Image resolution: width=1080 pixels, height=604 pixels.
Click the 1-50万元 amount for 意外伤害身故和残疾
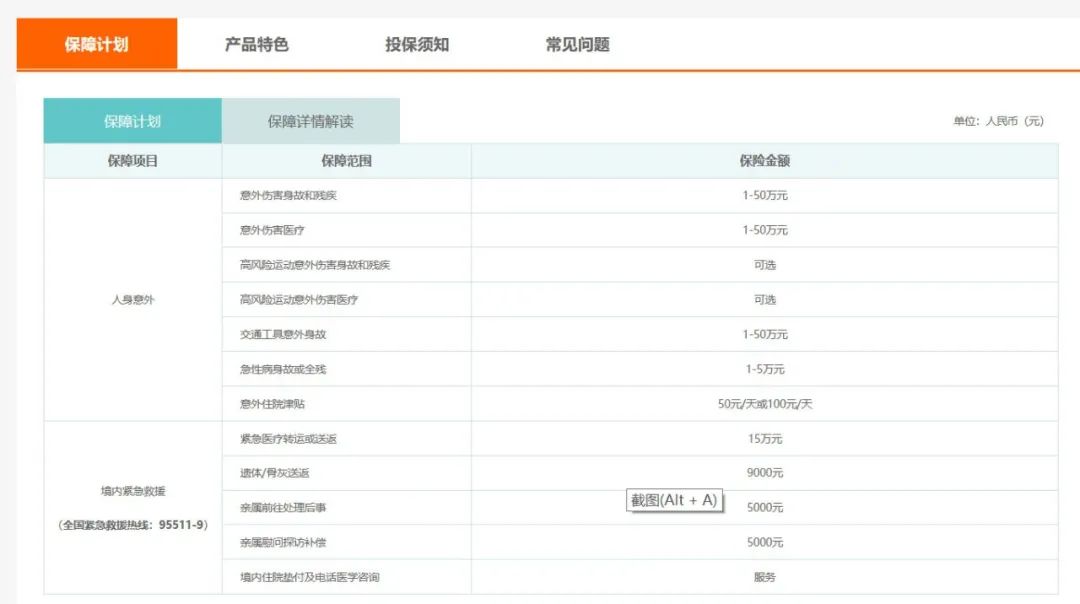pyautogui.click(x=765, y=196)
